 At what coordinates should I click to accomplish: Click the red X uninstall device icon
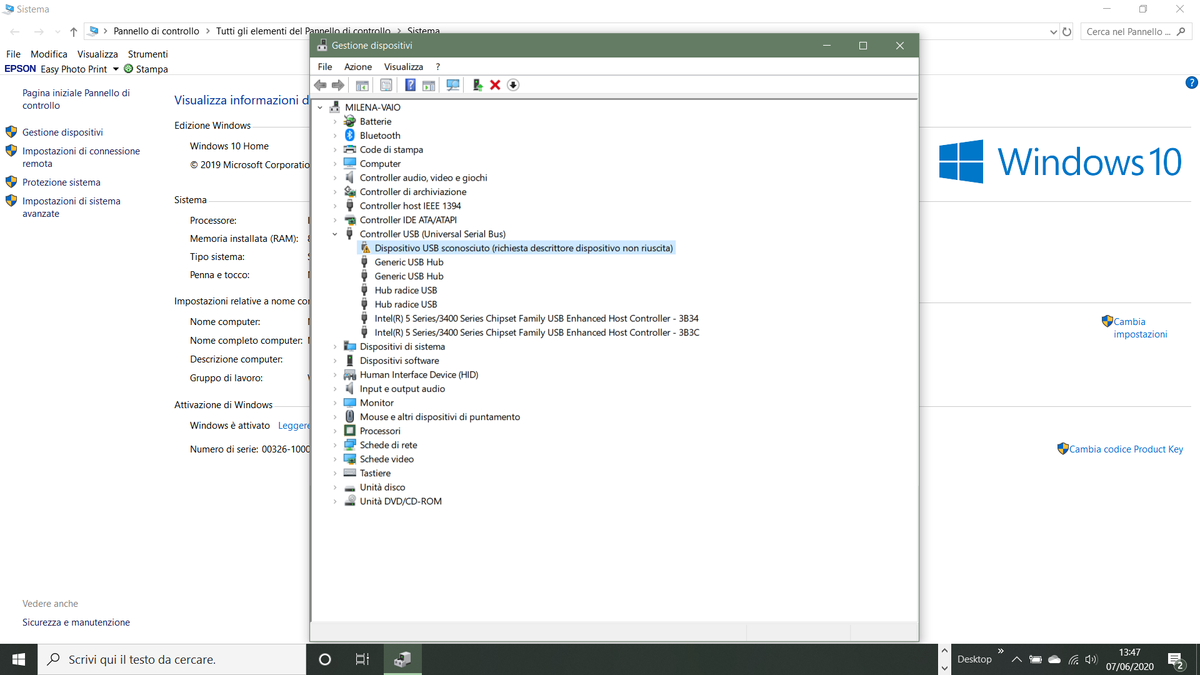tap(495, 85)
